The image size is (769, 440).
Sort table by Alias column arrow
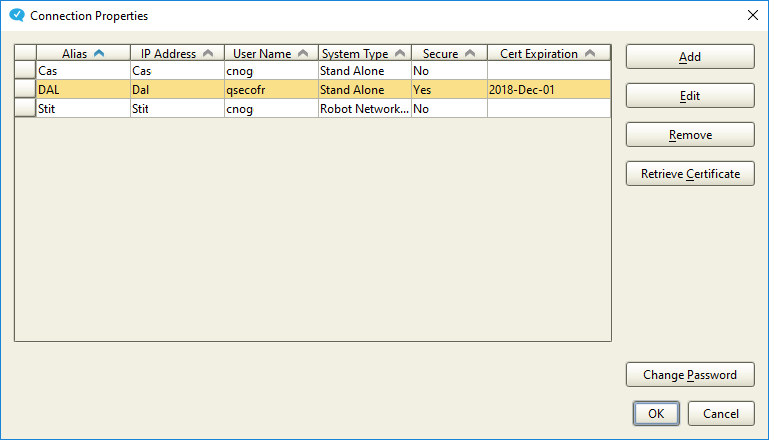coord(98,54)
